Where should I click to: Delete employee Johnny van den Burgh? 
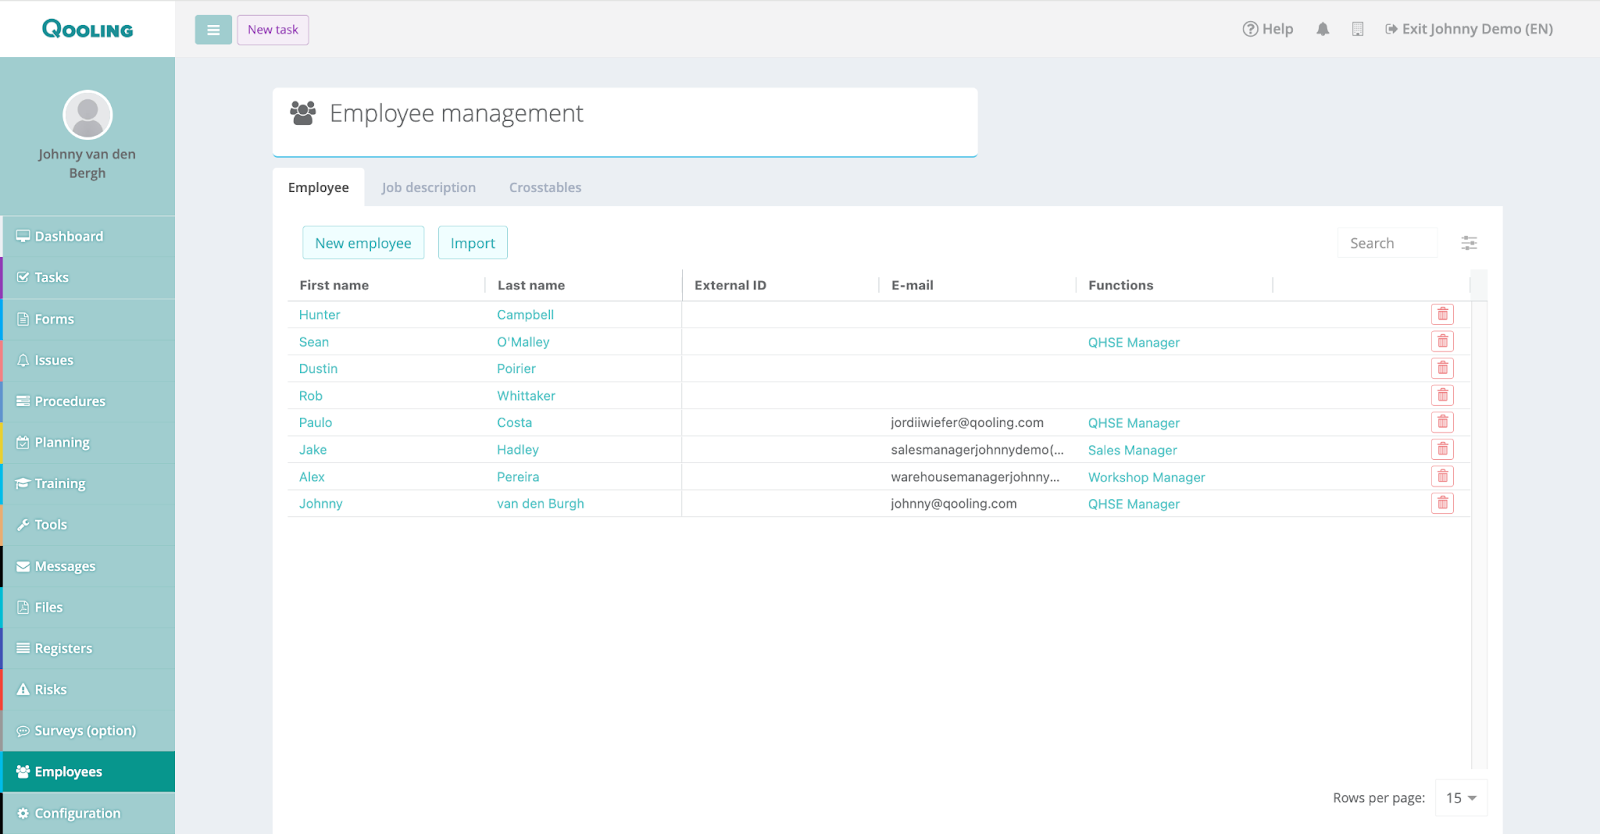point(1442,503)
